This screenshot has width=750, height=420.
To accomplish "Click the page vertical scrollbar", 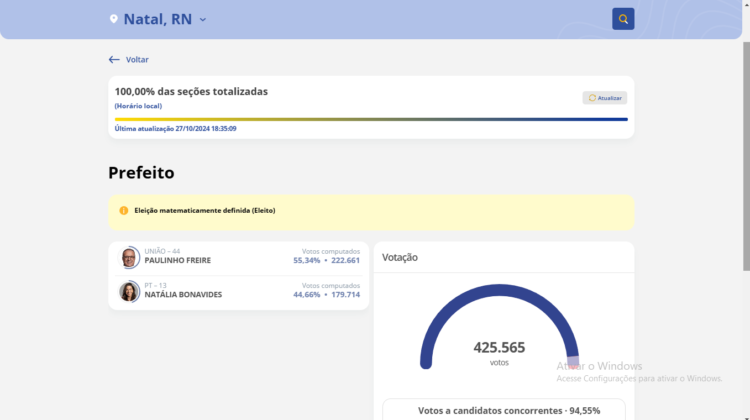I will (x=745, y=150).
